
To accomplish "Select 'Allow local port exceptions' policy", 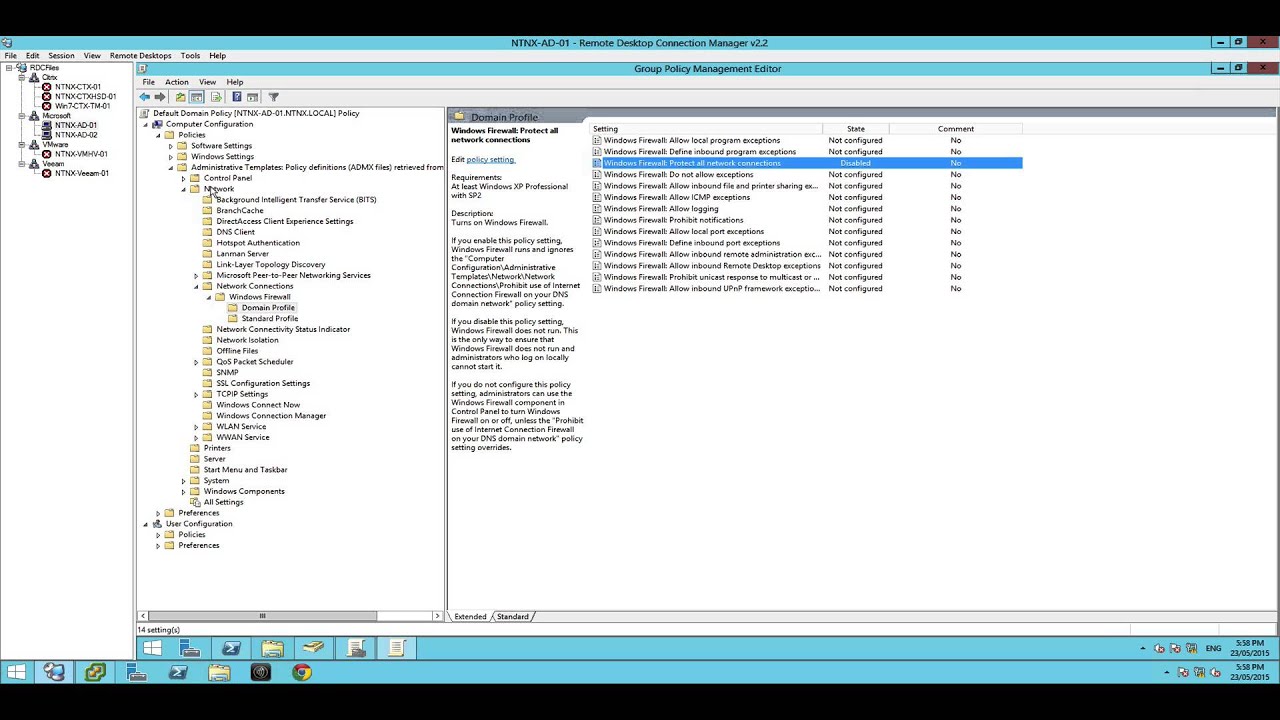I will (807, 232).
